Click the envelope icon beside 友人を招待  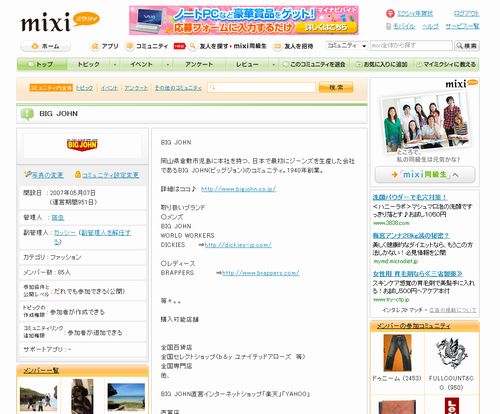click(x=277, y=46)
